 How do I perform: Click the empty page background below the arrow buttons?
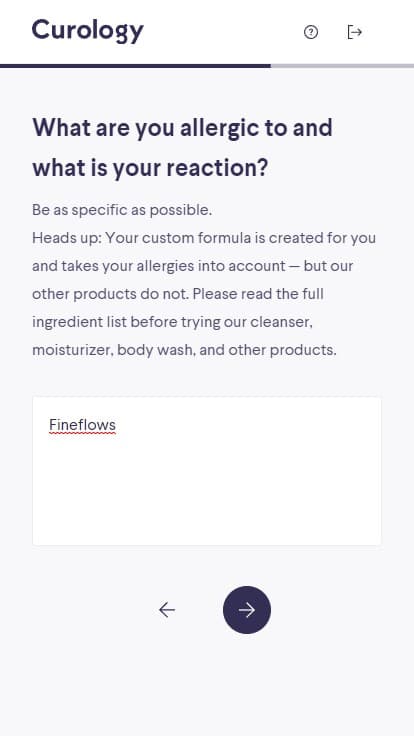pyautogui.click(x=207, y=685)
